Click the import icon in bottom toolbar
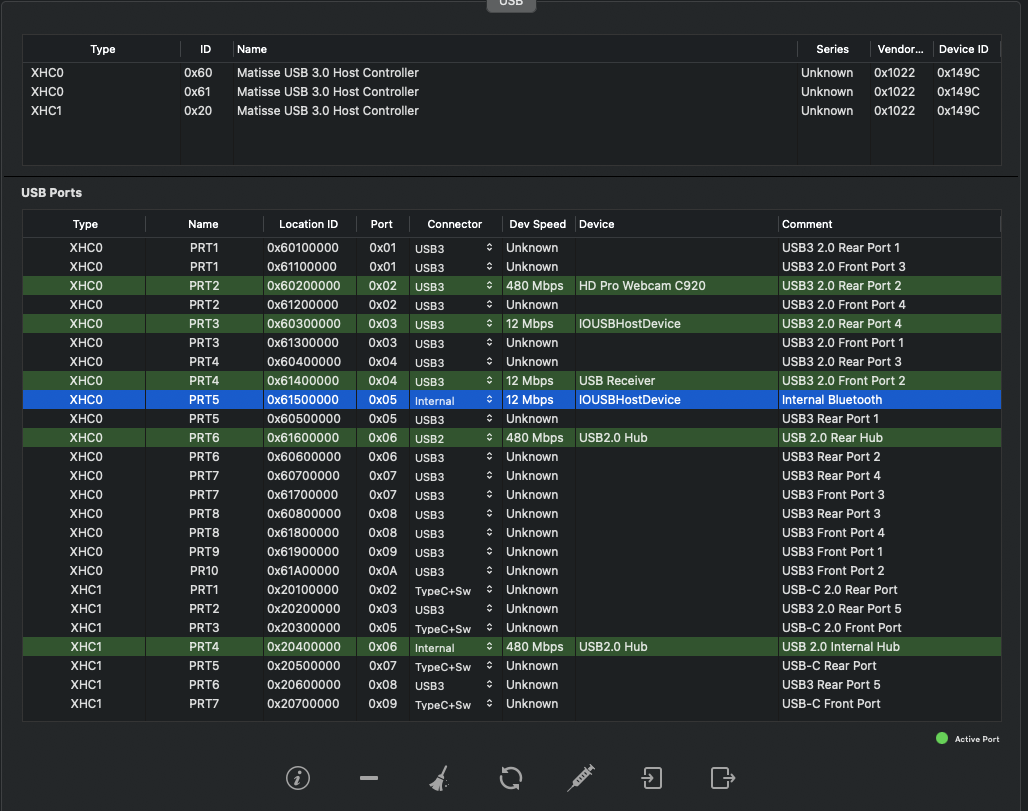 (x=651, y=778)
